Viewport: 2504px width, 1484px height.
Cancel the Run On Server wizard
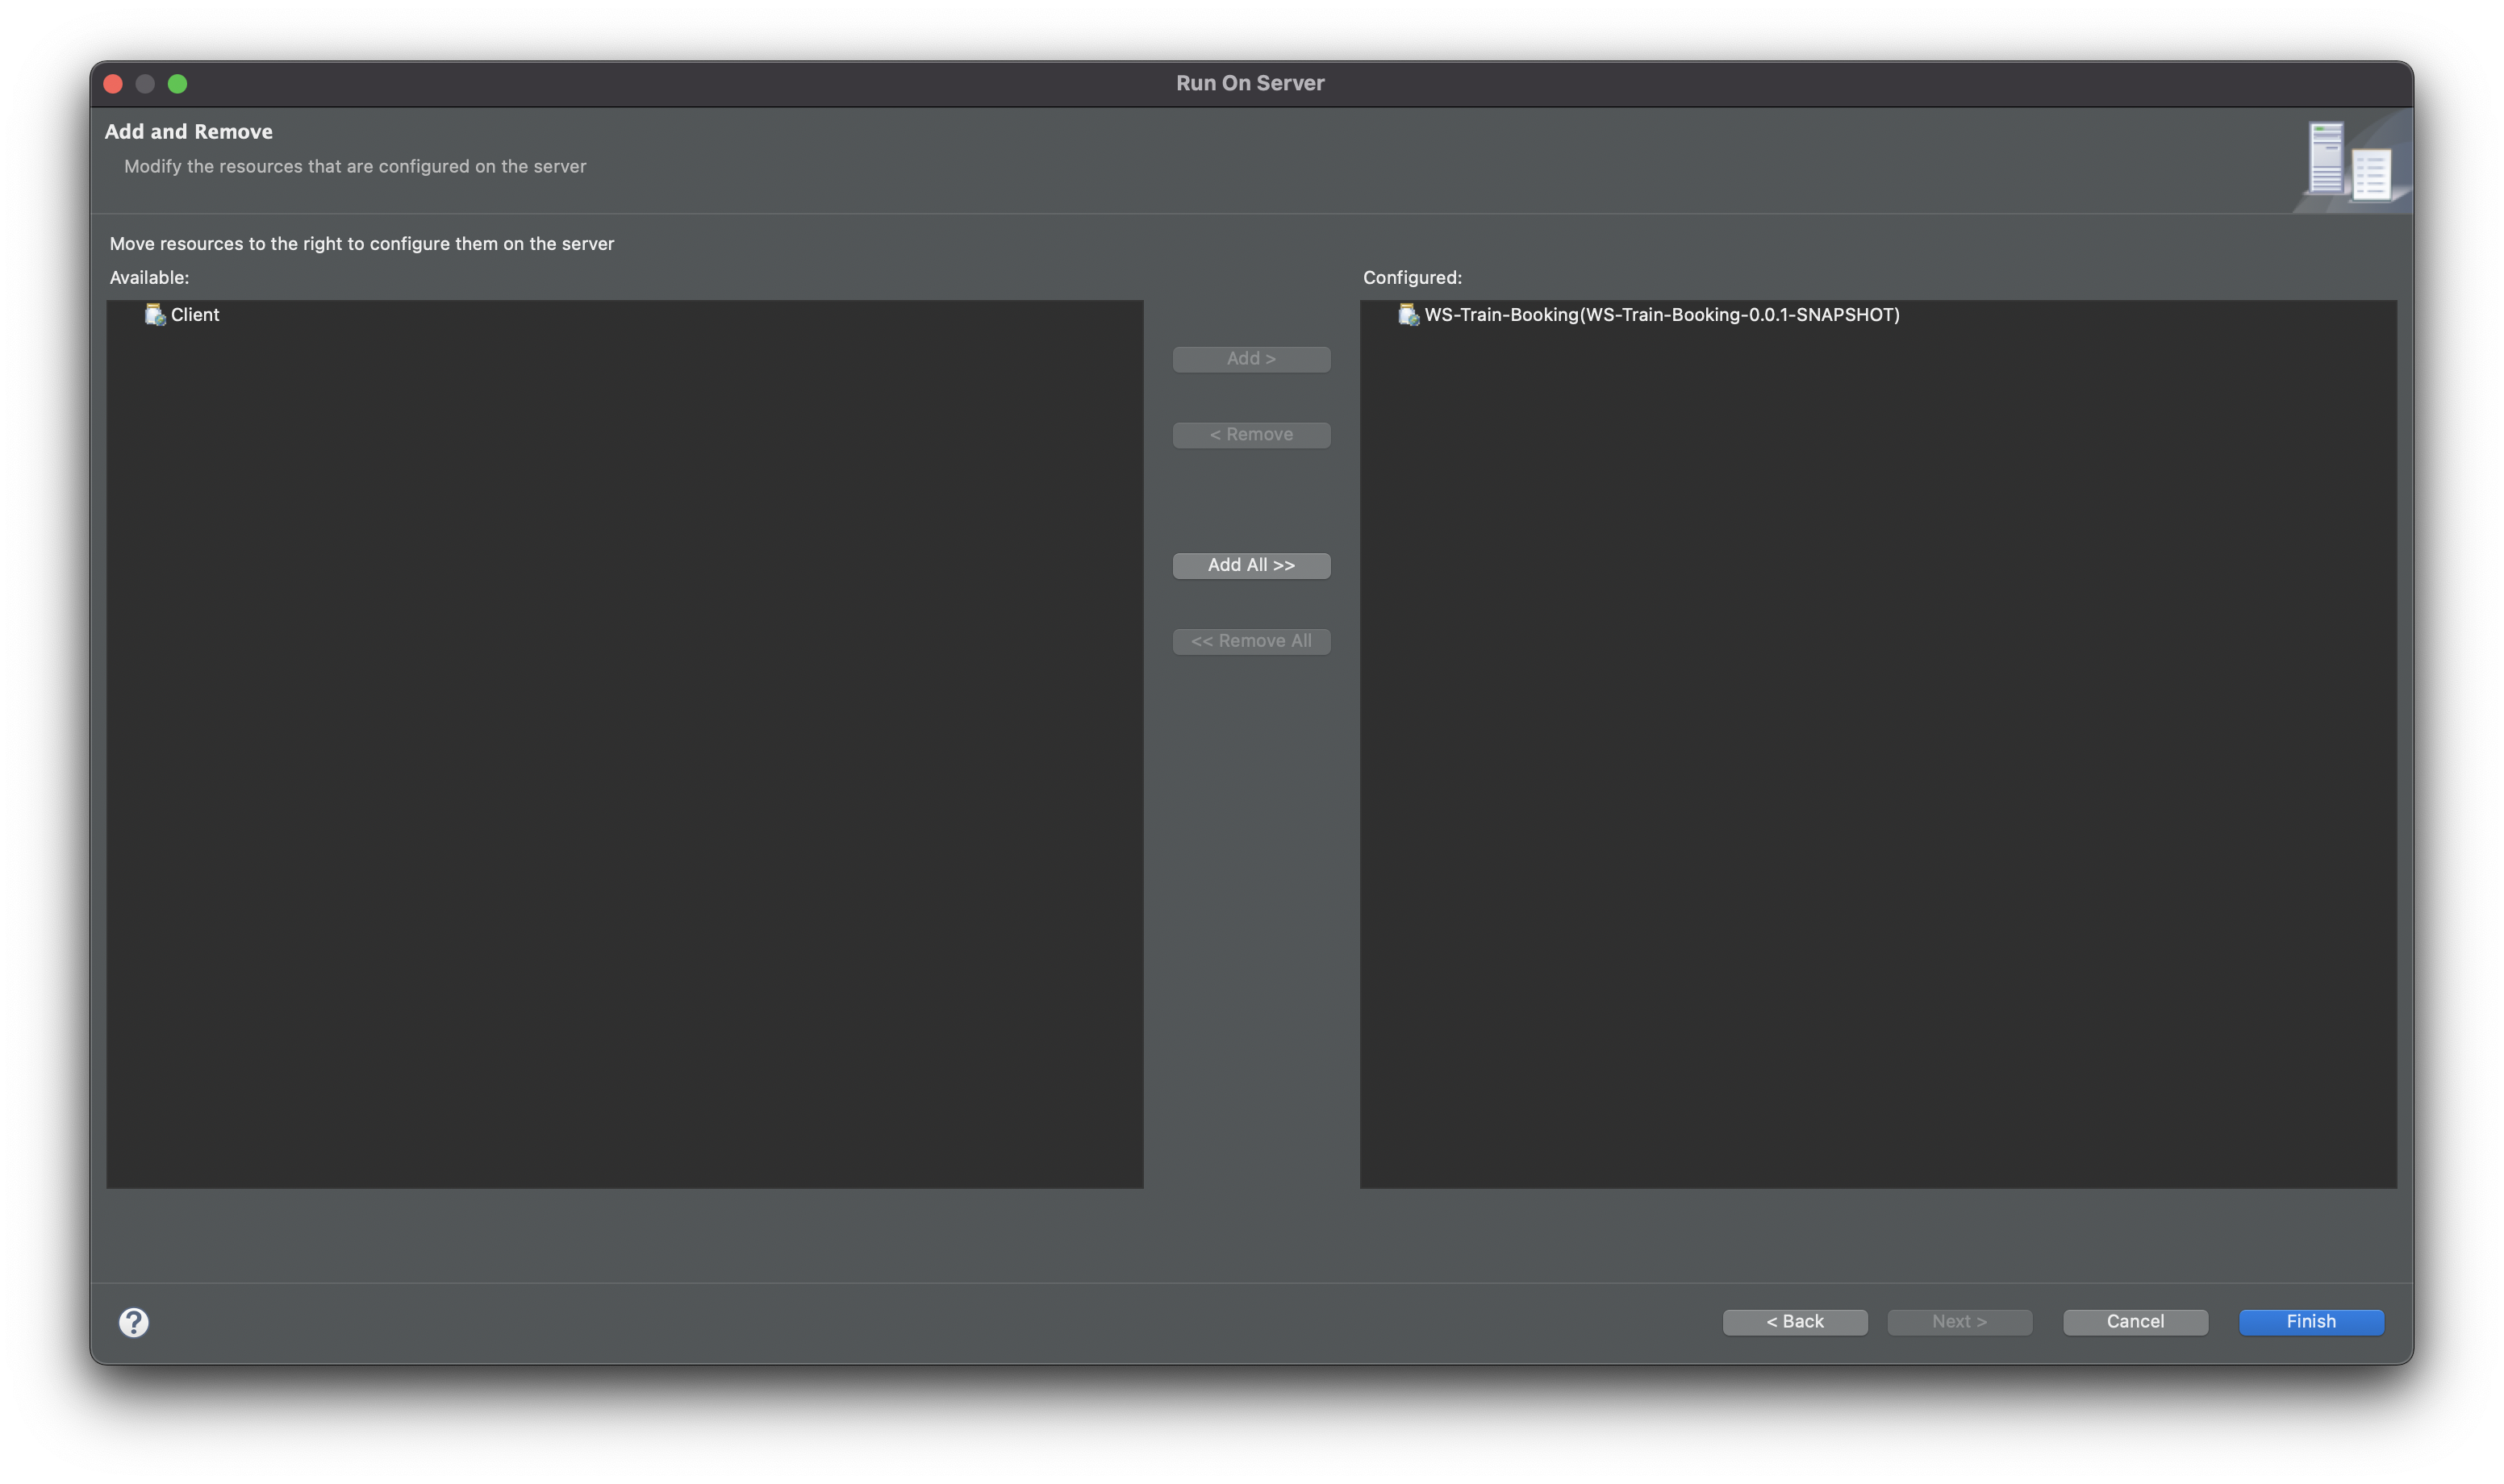[x=2135, y=1322]
